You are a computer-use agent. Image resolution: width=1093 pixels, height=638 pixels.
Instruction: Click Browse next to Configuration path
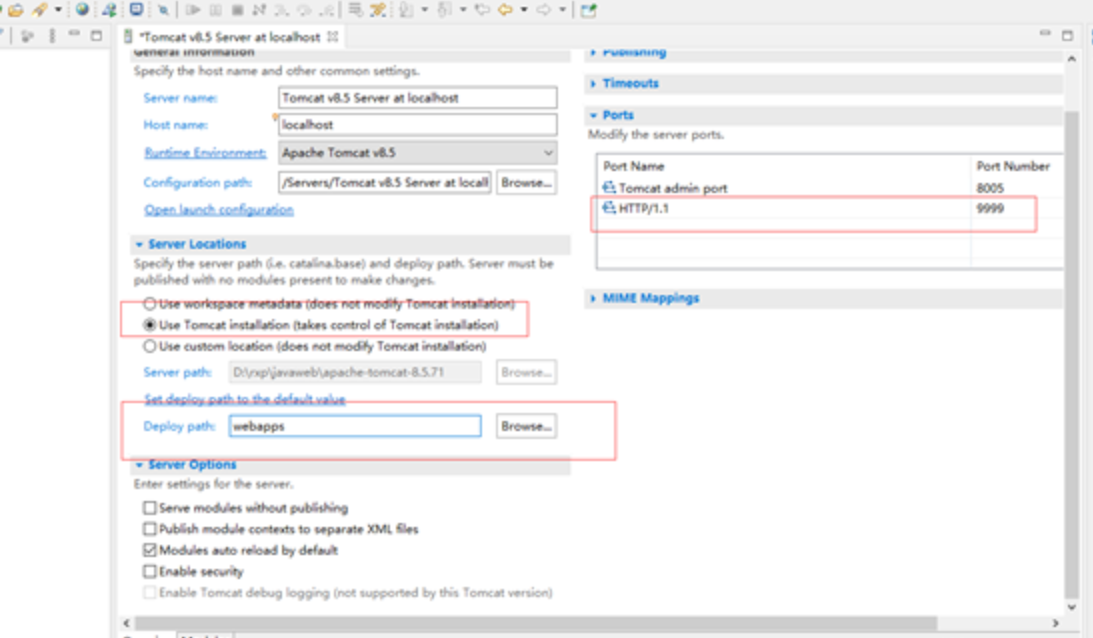[526, 183]
